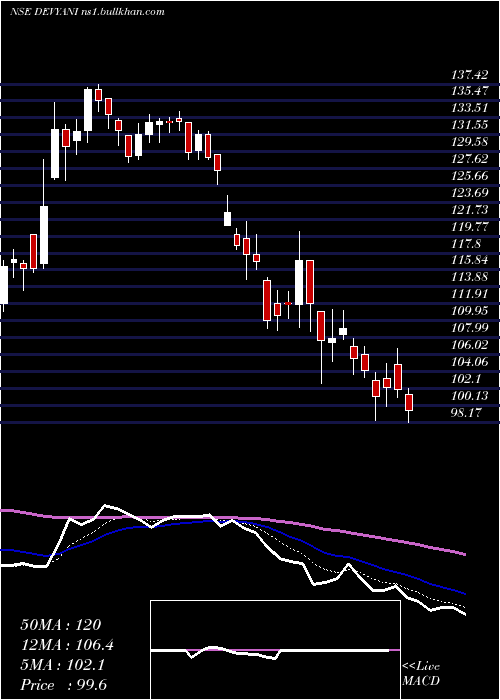Screen dimensions: 500x700
Task: Click the 121.73 price axis label
Action: [469, 210]
